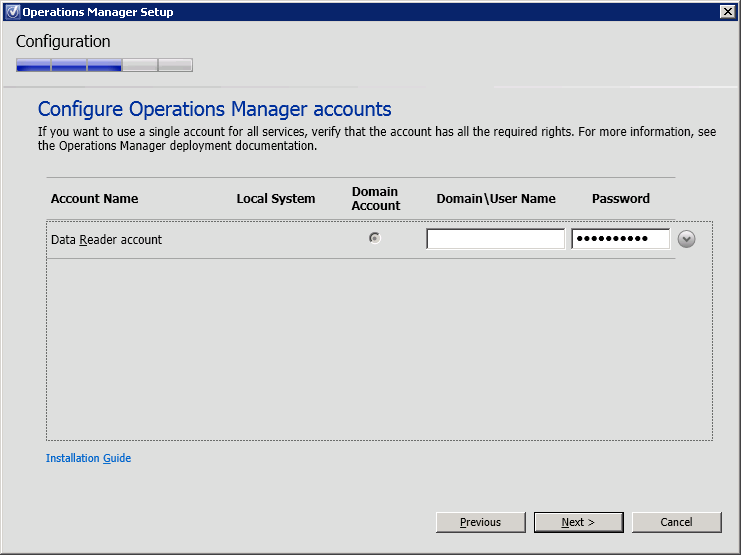
Task: Select Domain Account radio for Data Reader
Action: [374, 238]
